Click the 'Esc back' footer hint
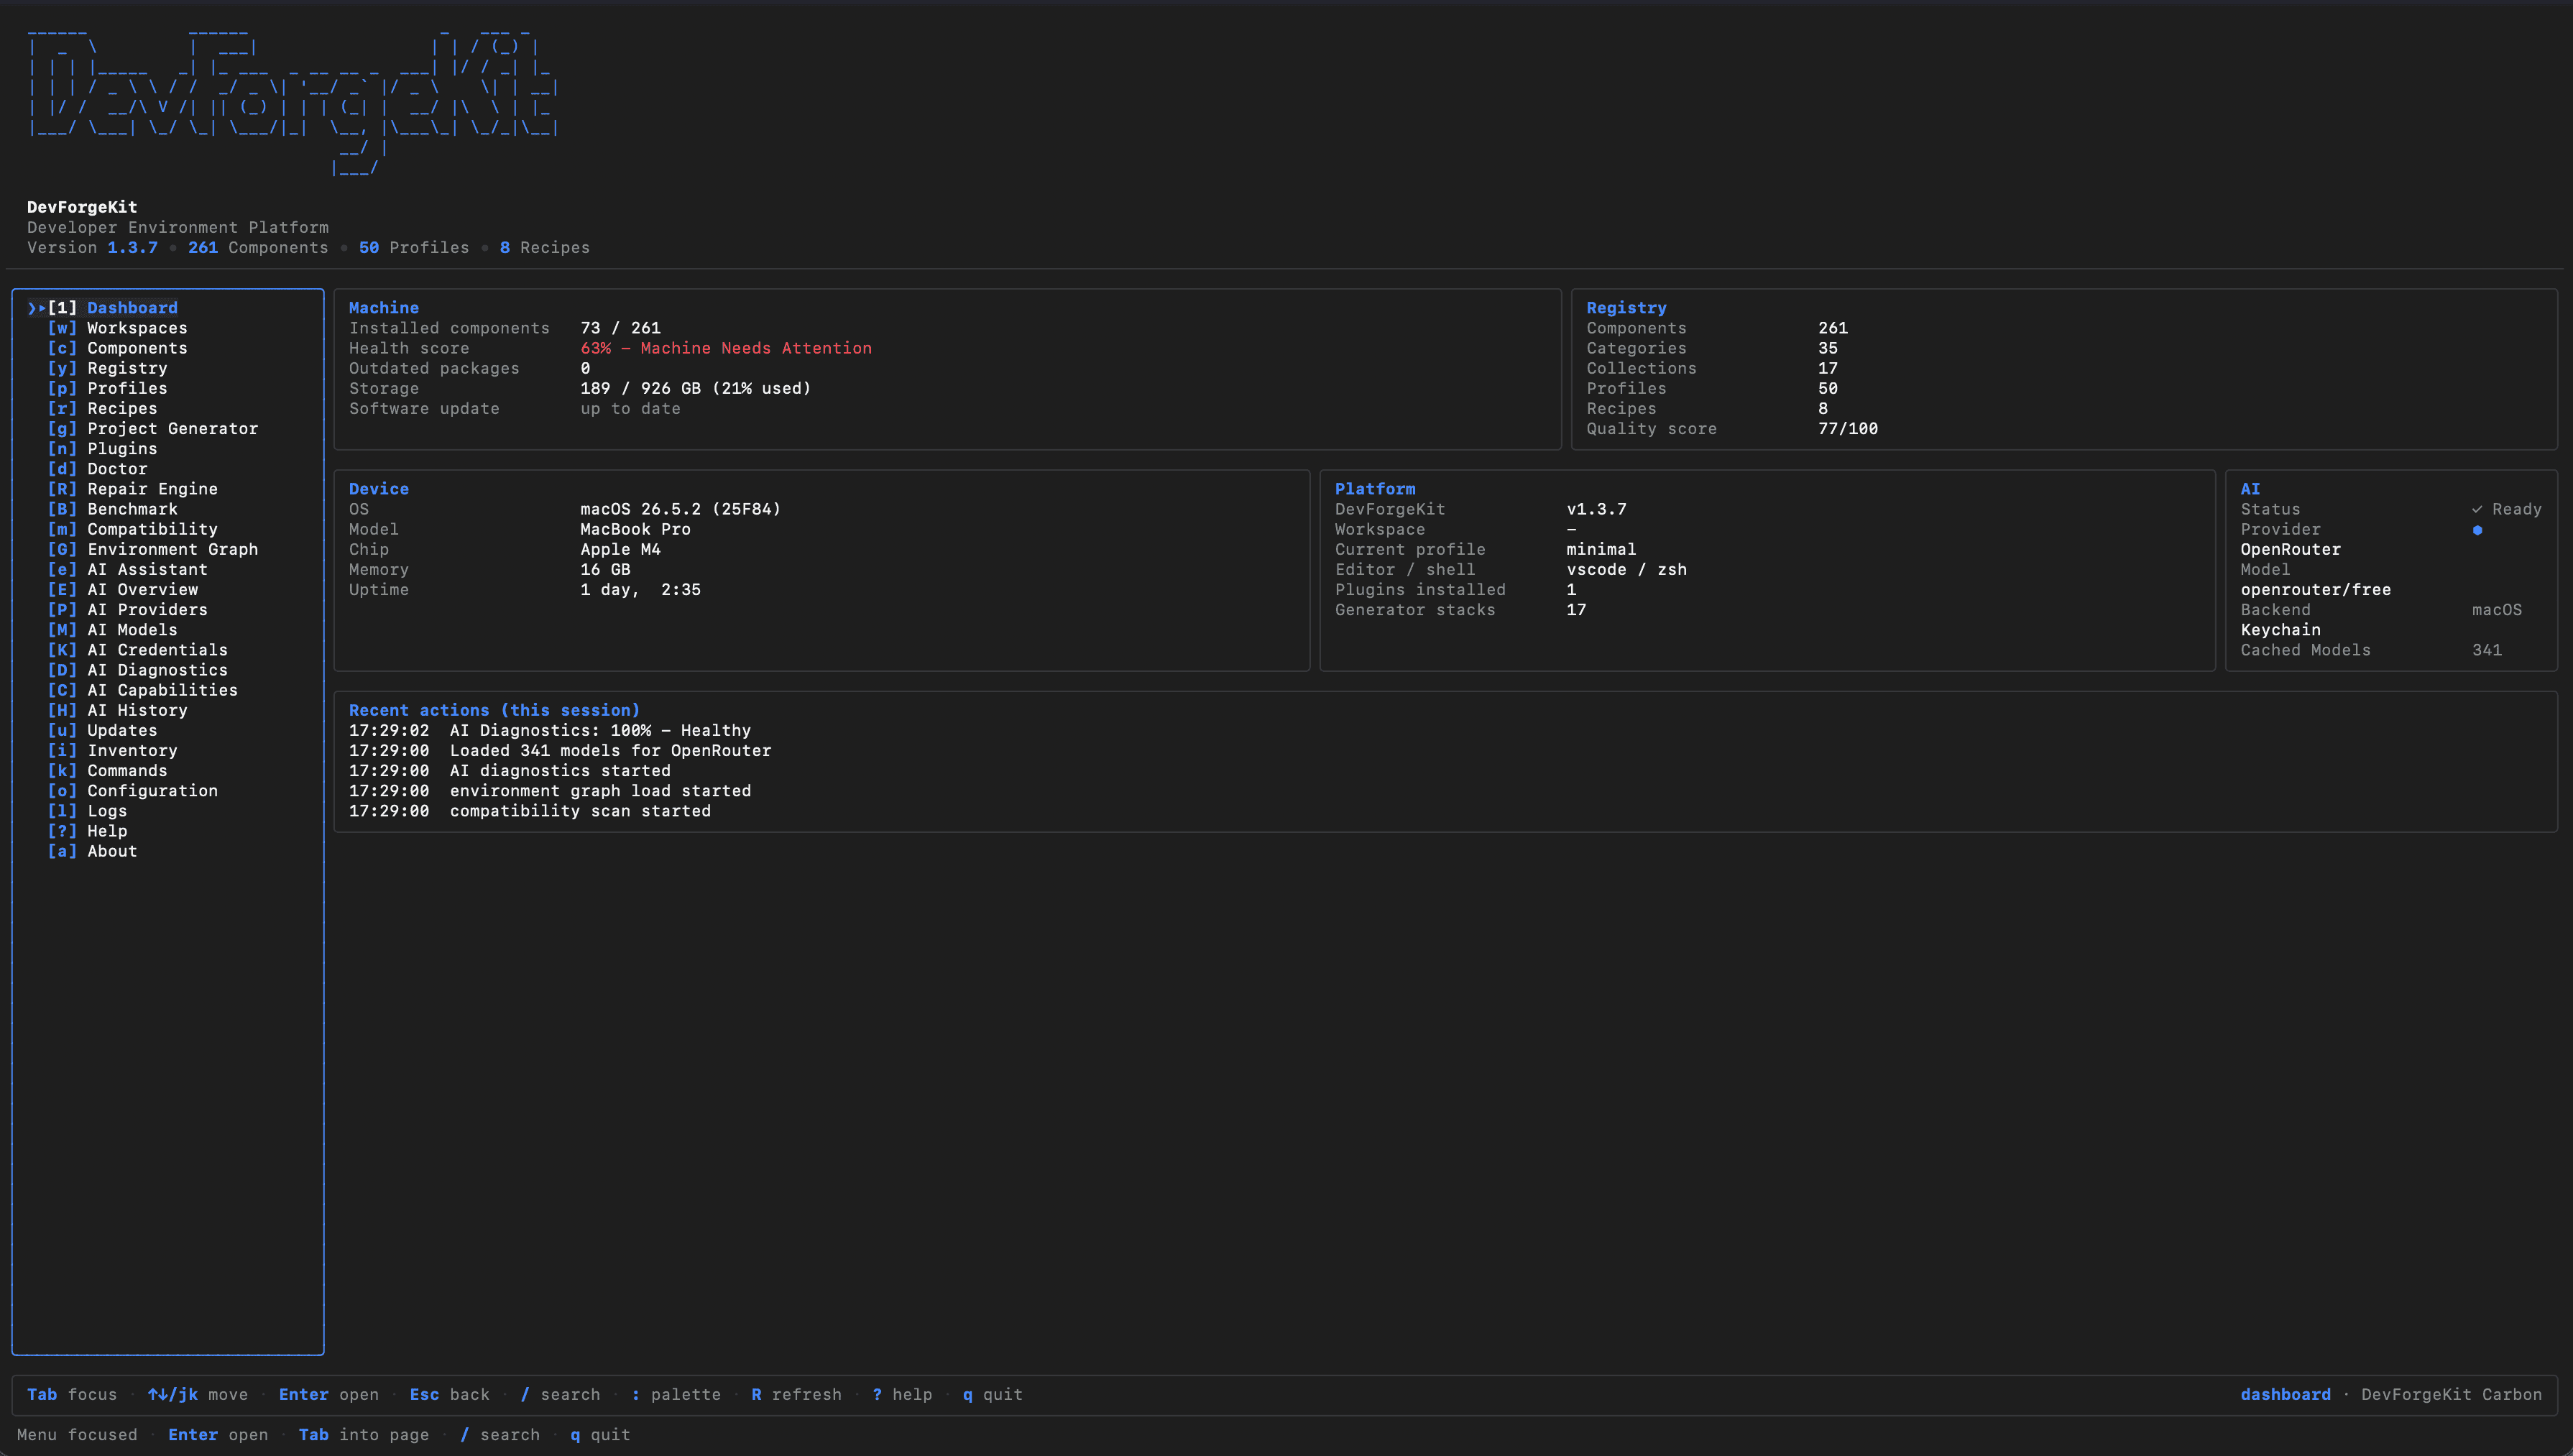This screenshot has width=2573, height=1456. click(x=449, y=1394)
